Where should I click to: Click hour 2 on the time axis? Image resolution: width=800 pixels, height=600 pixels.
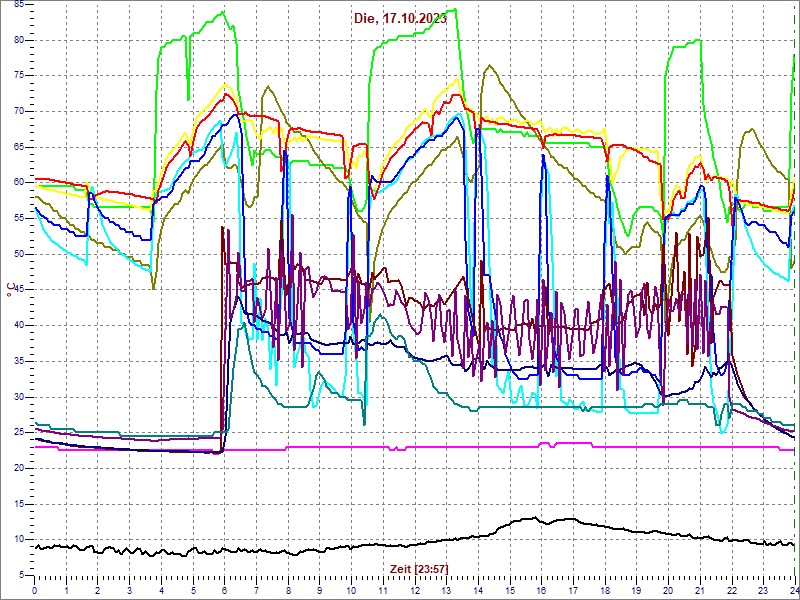tap(98, 590)
